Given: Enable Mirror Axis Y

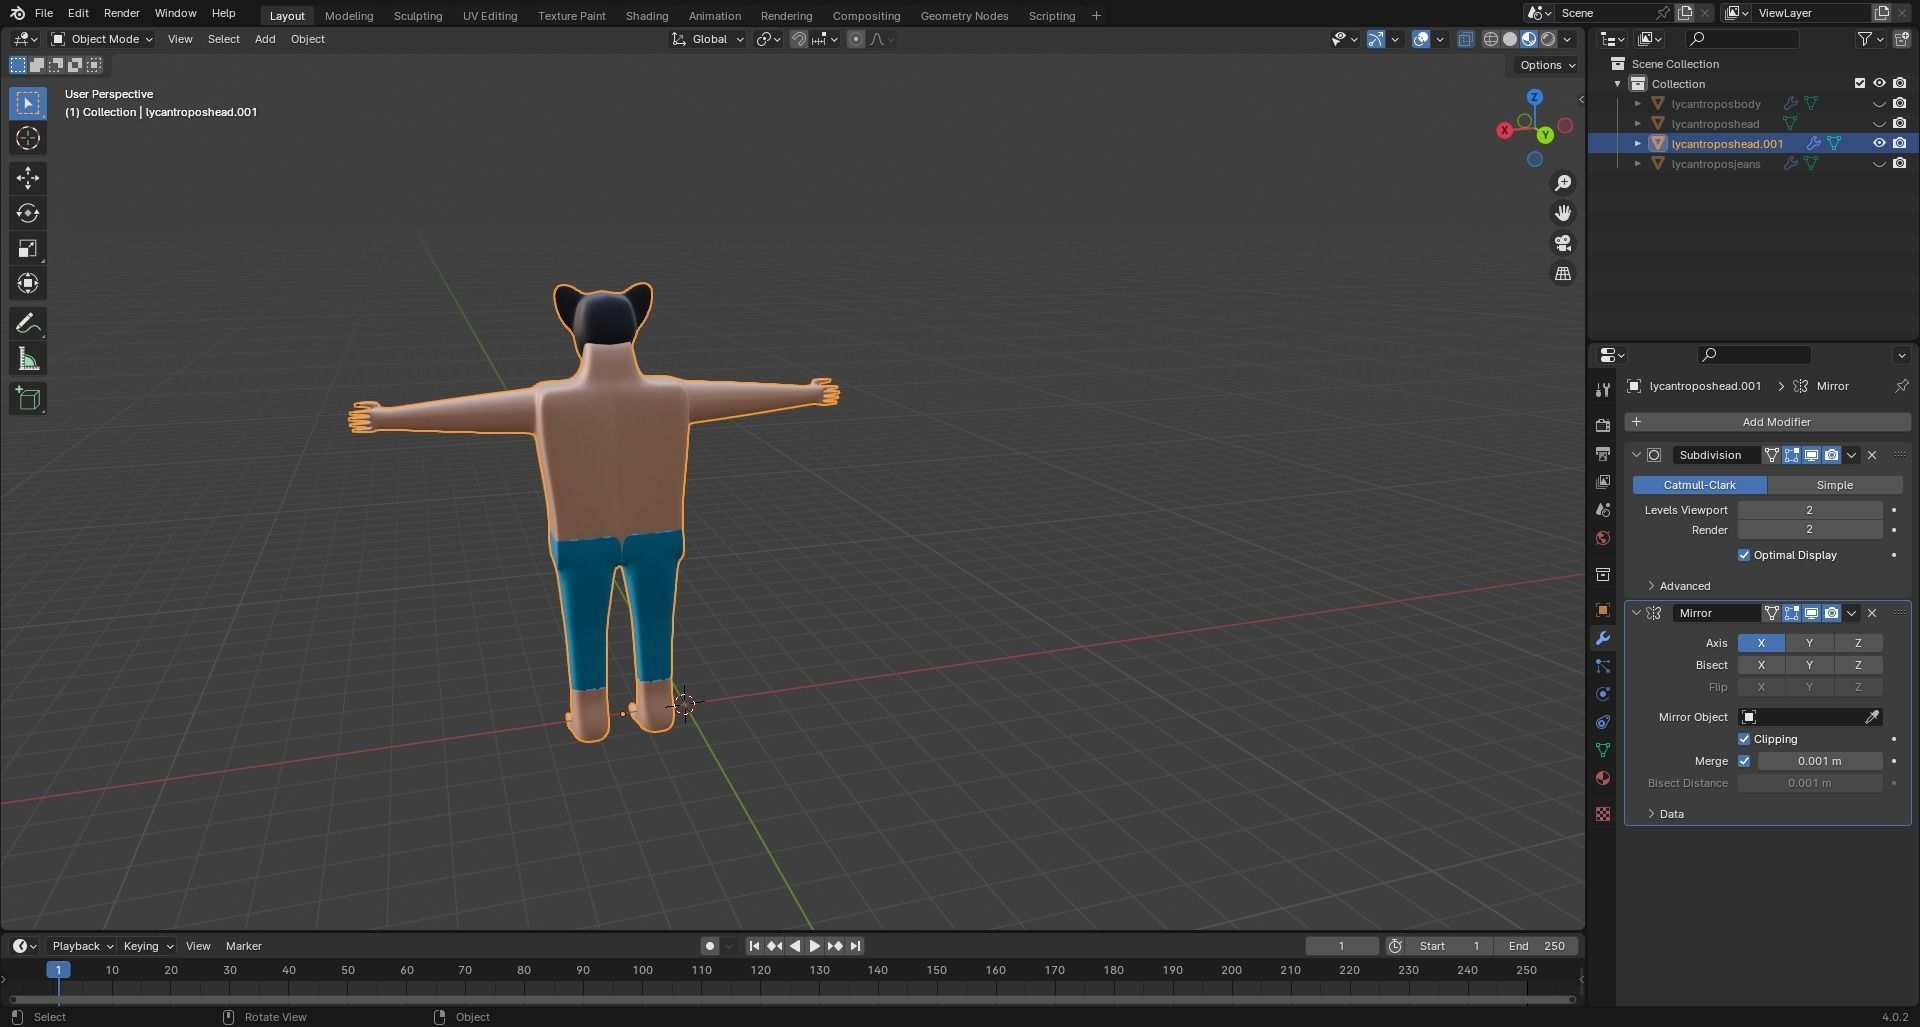Looking at the screenshot, I should tap(1809, 643).
